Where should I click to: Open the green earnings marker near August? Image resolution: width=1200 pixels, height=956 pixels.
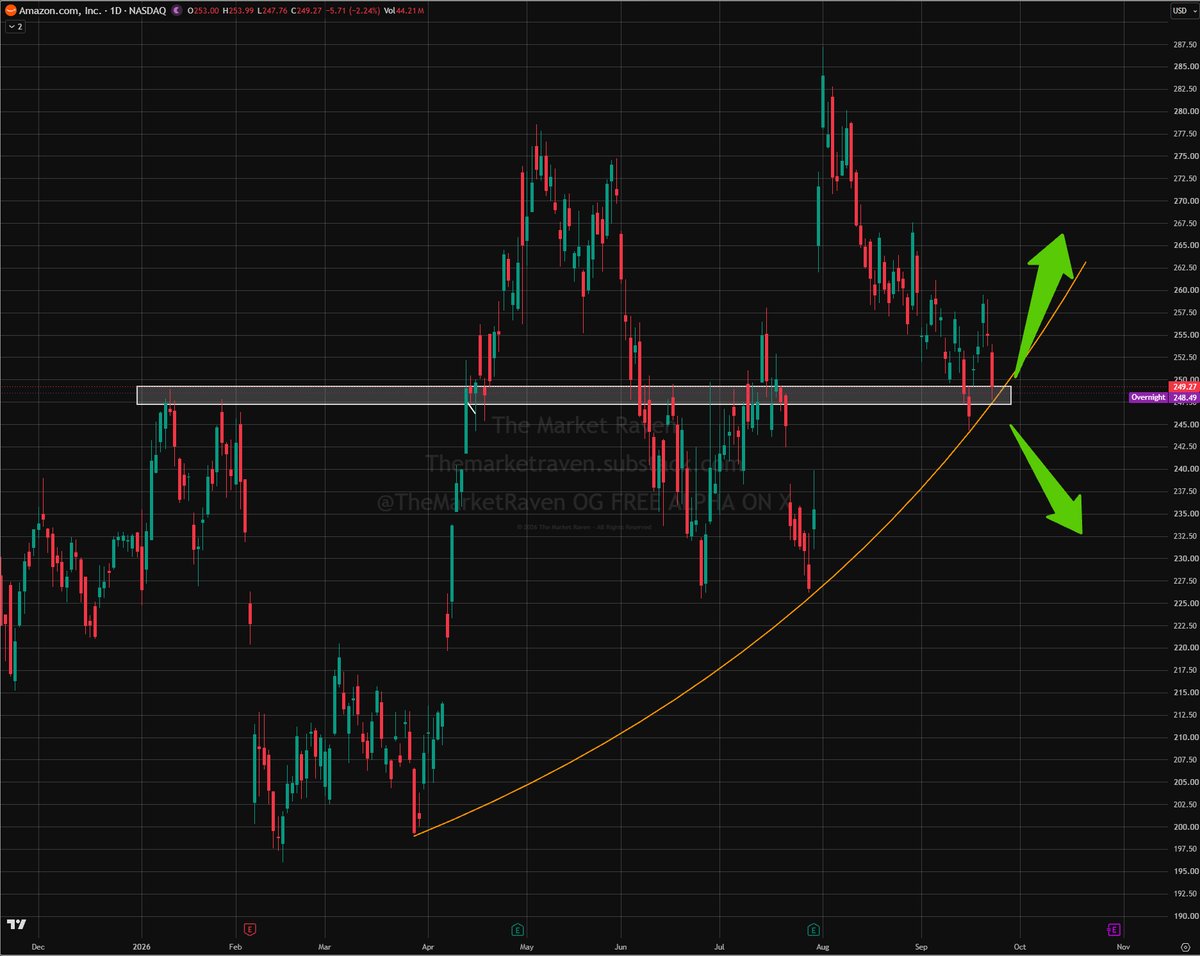[812, 929]
